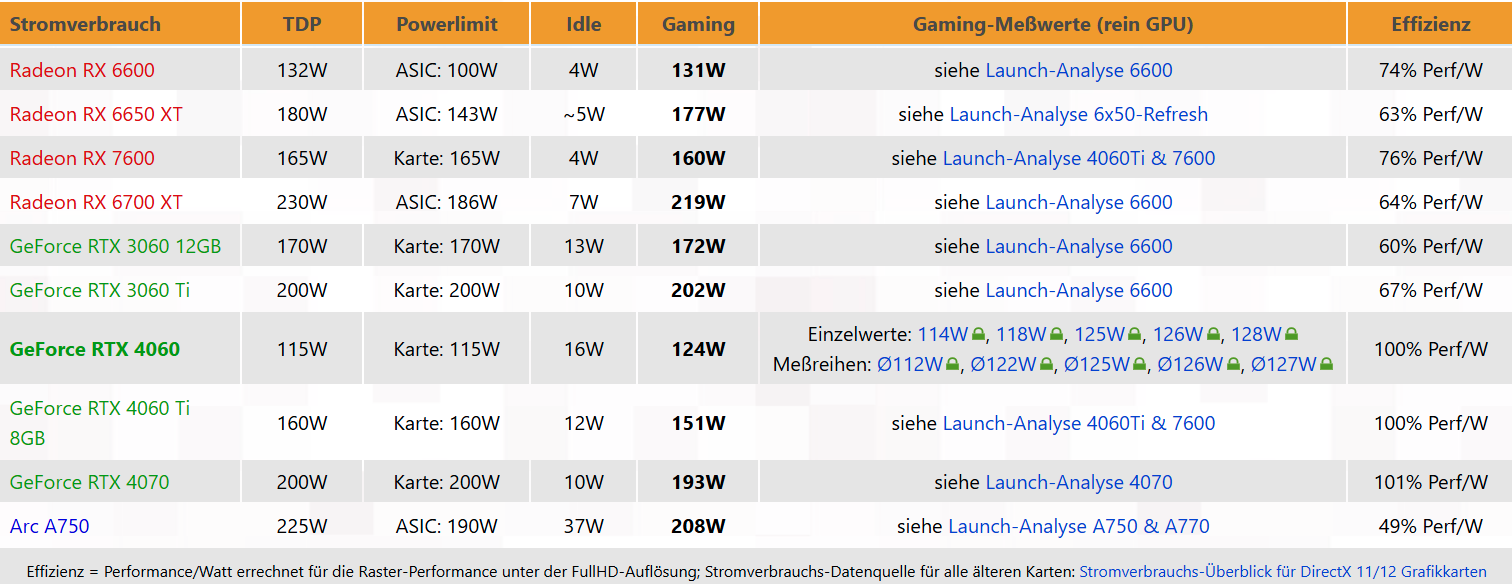Click the lock icon after 118W
This screenshot has height=584, width=1512.
1057,334
